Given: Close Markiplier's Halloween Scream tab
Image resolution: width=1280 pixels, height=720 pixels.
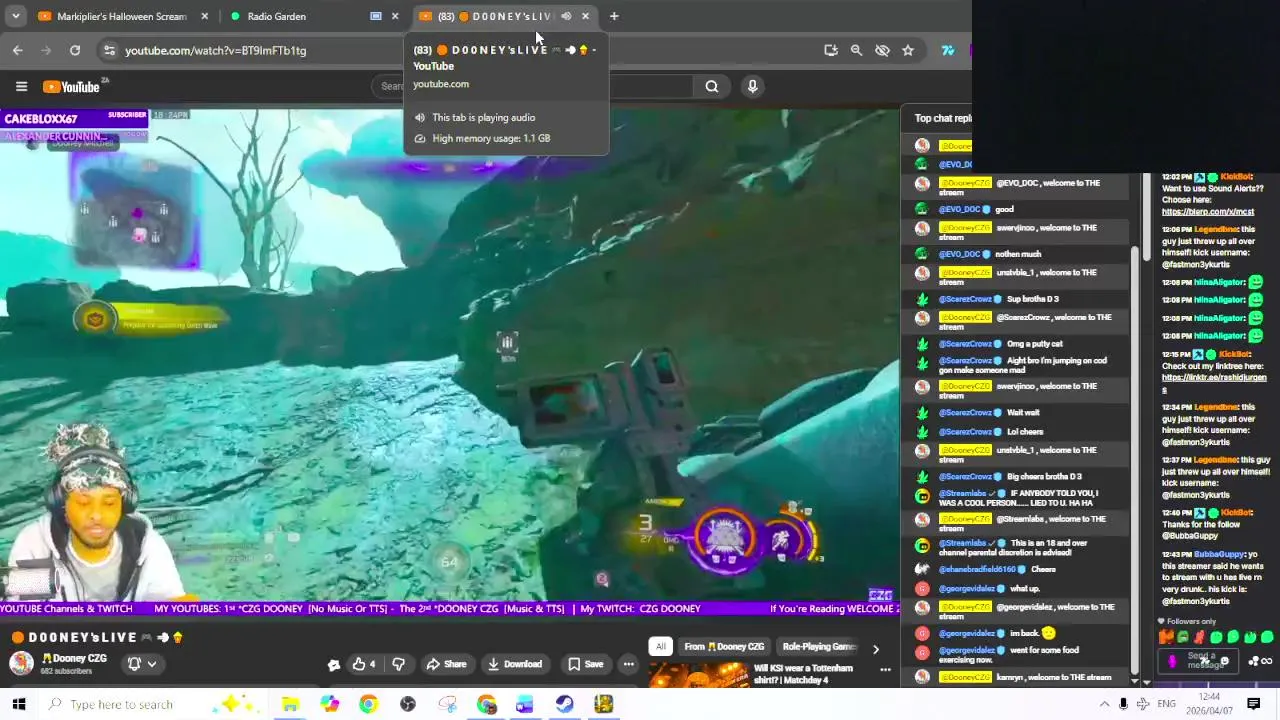Looking at the screenshot, I should [x=205, y=16].
